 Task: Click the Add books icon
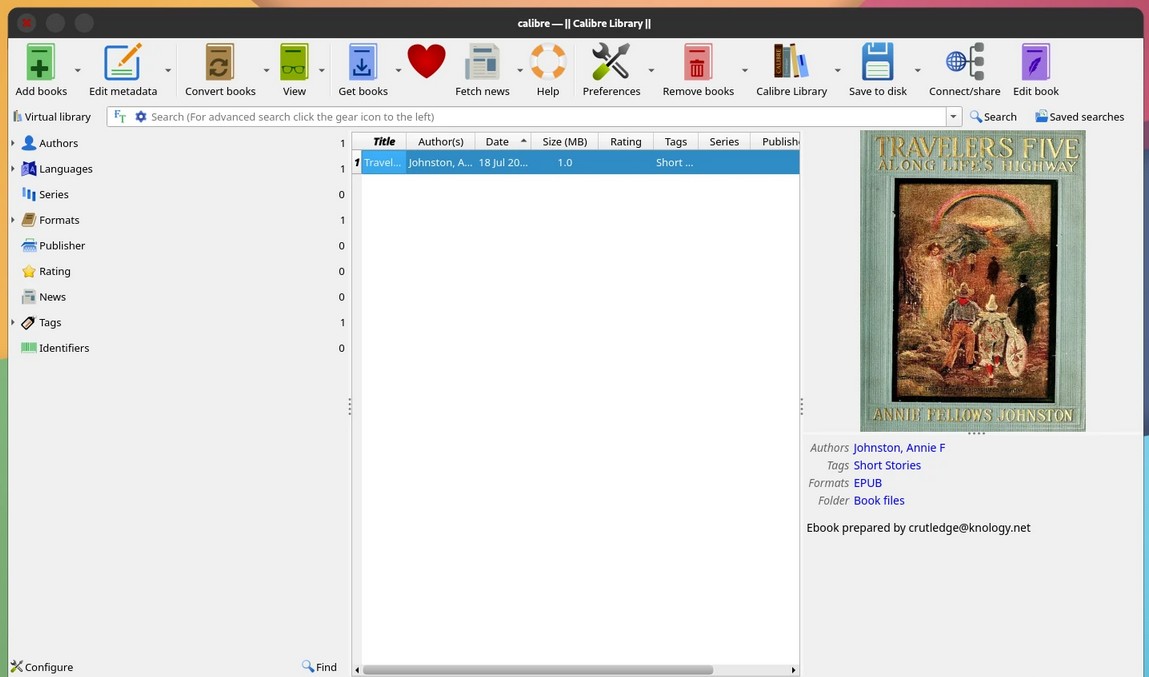(x=40, y=64)
